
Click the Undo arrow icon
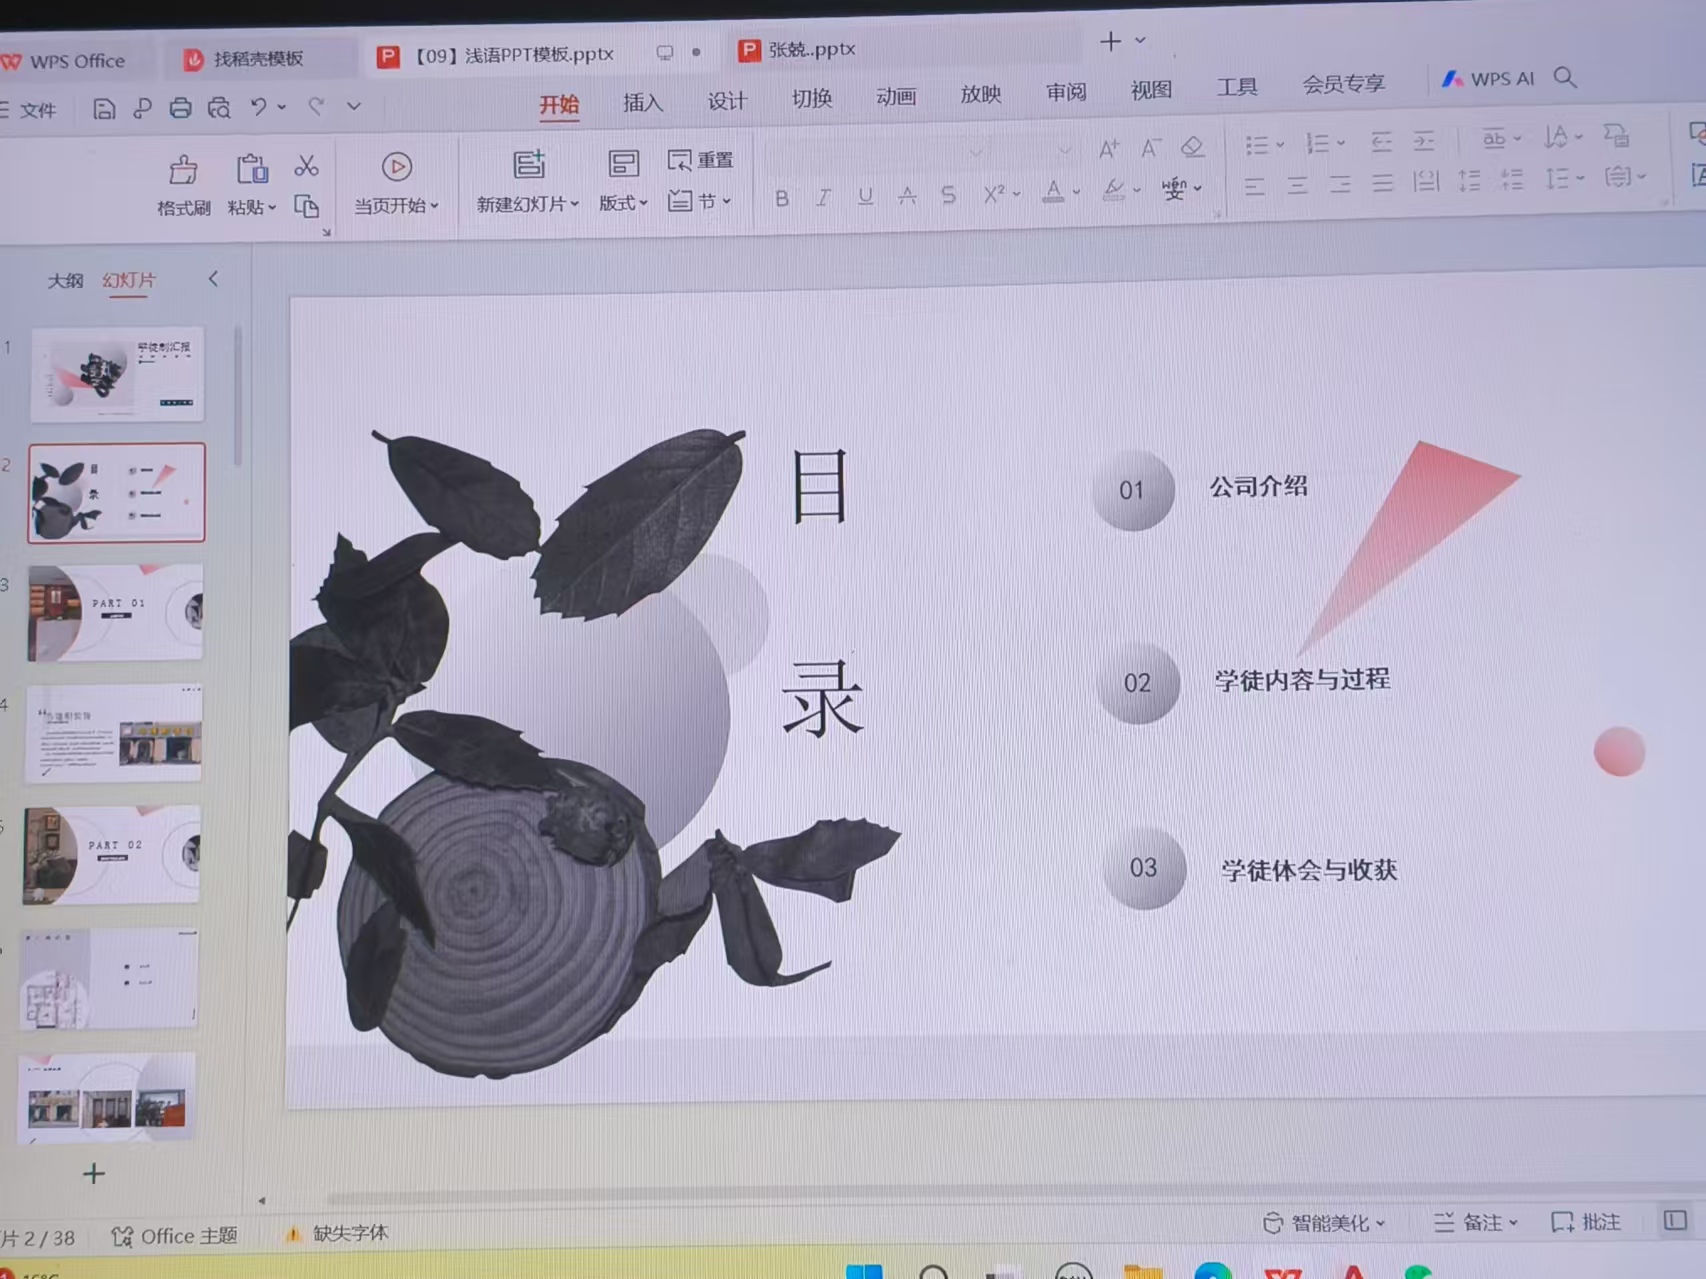258,107
